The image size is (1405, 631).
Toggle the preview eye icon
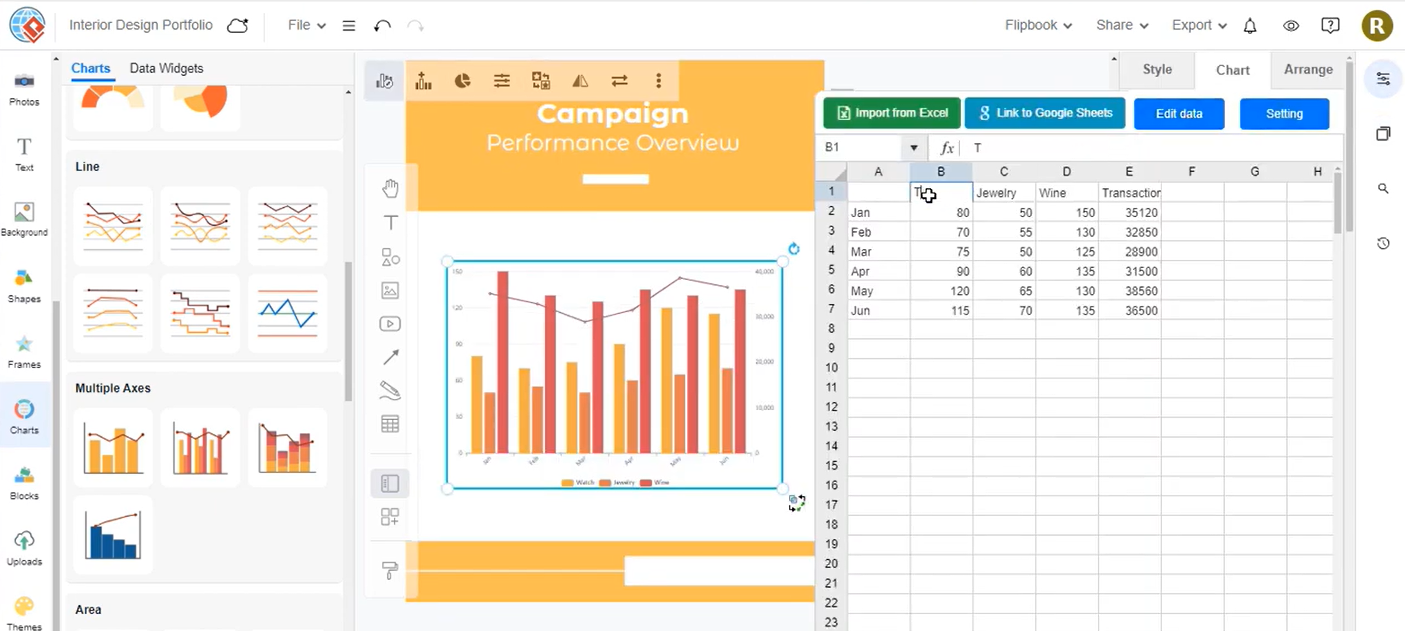1291,26
